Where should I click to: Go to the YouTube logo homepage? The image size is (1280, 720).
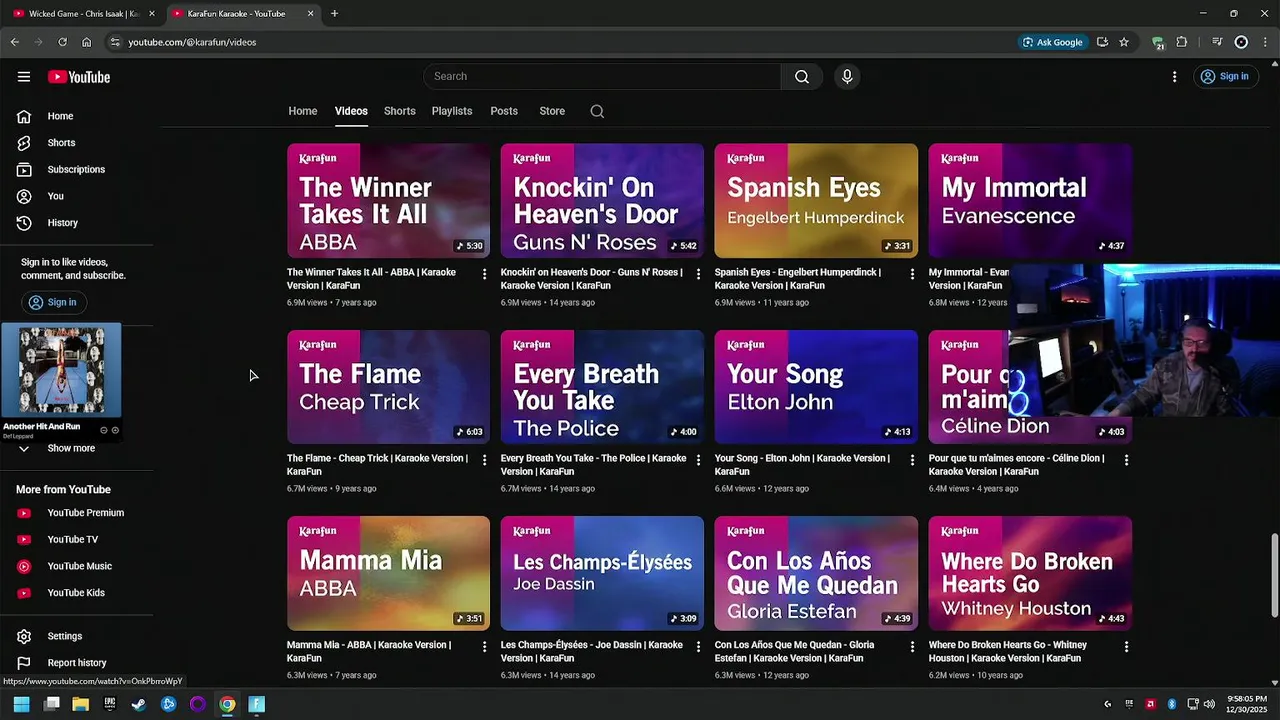pyautogui.click(x=79, y=77)
